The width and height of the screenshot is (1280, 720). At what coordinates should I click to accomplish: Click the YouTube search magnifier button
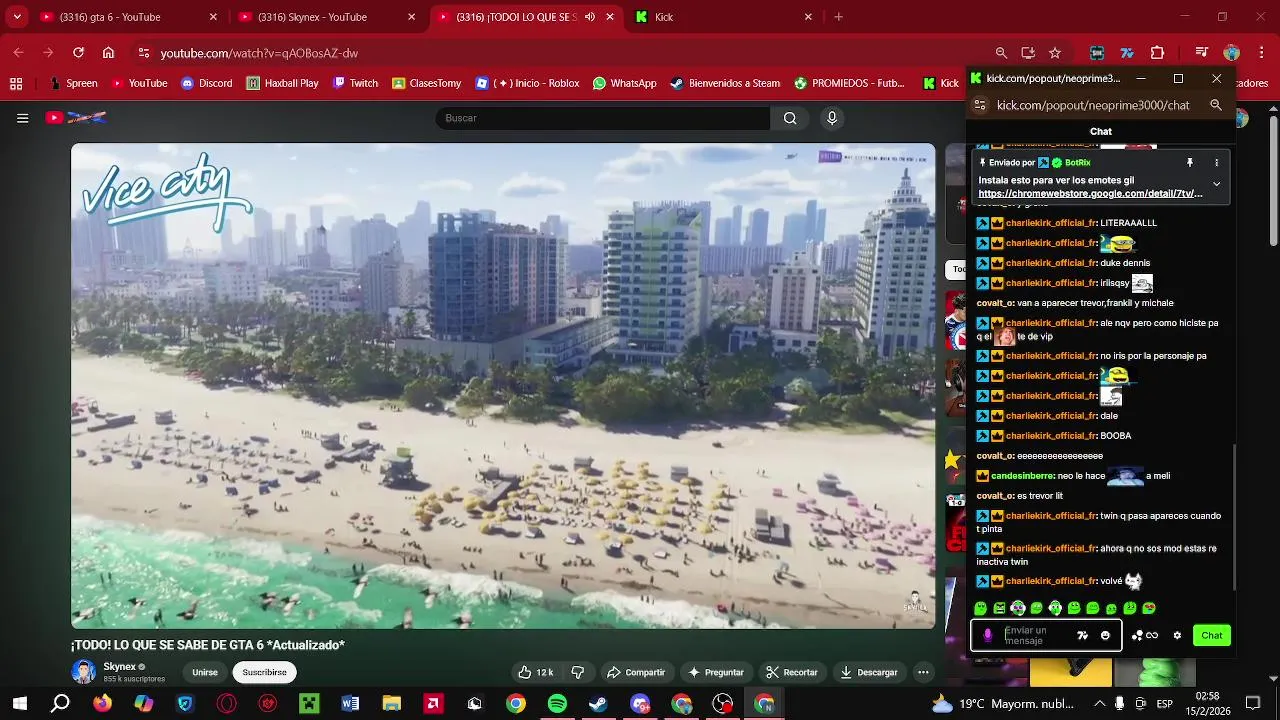[790, 118]
